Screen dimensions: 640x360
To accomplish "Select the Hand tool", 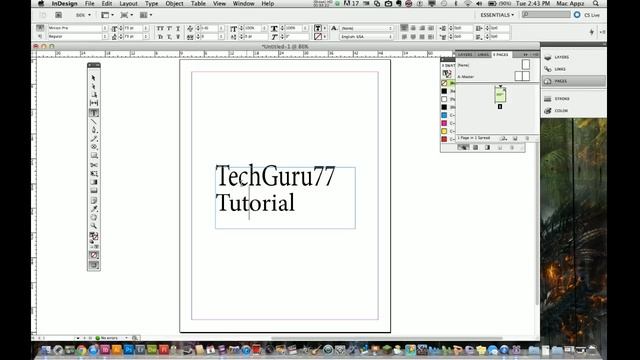I will tap(93, 217).
